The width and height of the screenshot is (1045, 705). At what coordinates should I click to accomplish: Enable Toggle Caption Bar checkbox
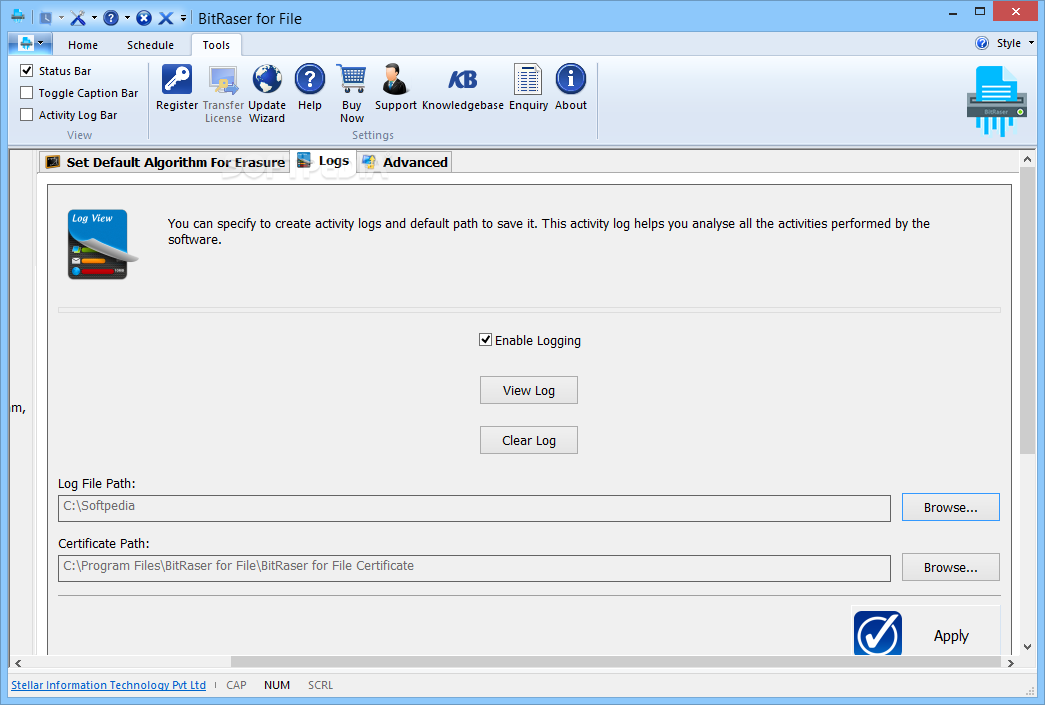(27, 93)
